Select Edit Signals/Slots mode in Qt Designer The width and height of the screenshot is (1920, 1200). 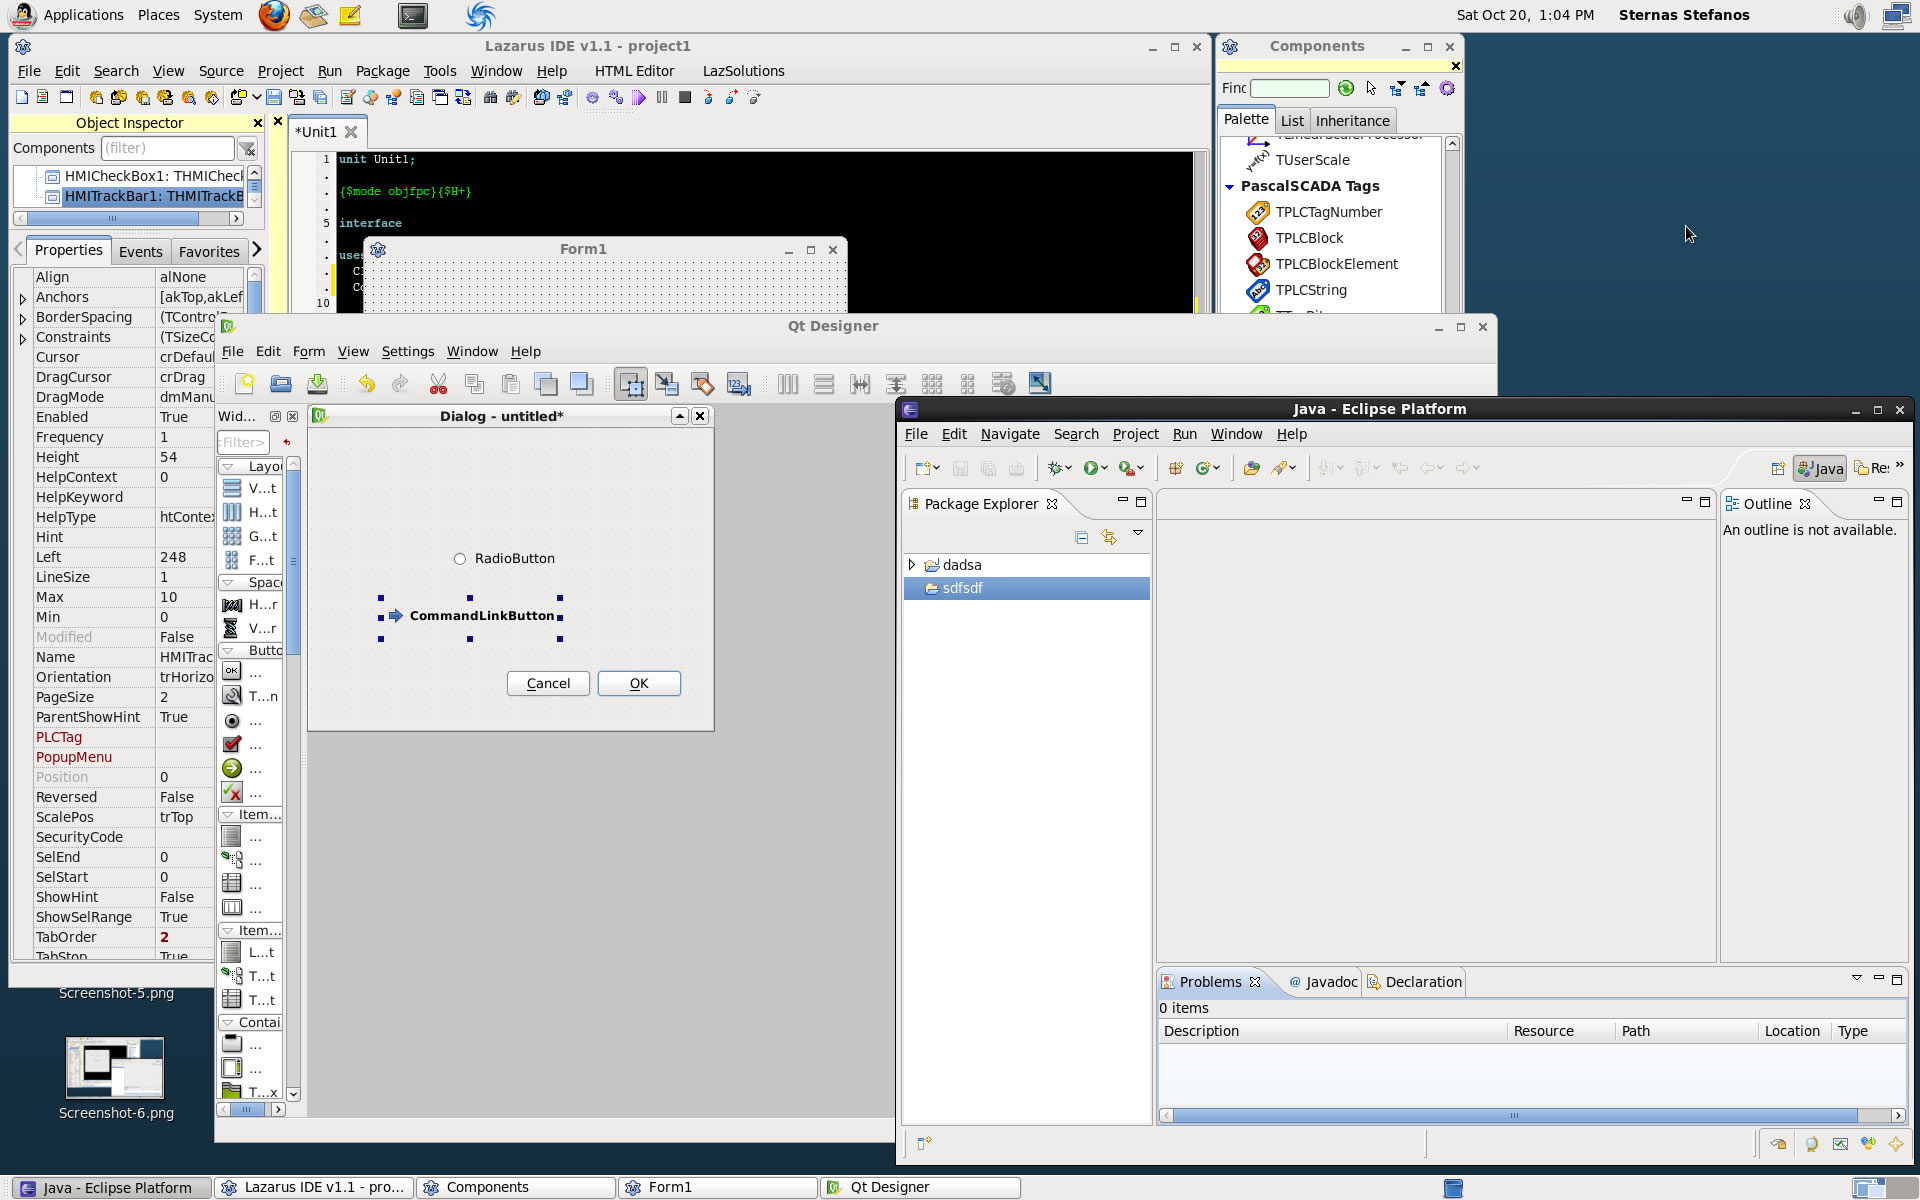click(x=667, y=384)
